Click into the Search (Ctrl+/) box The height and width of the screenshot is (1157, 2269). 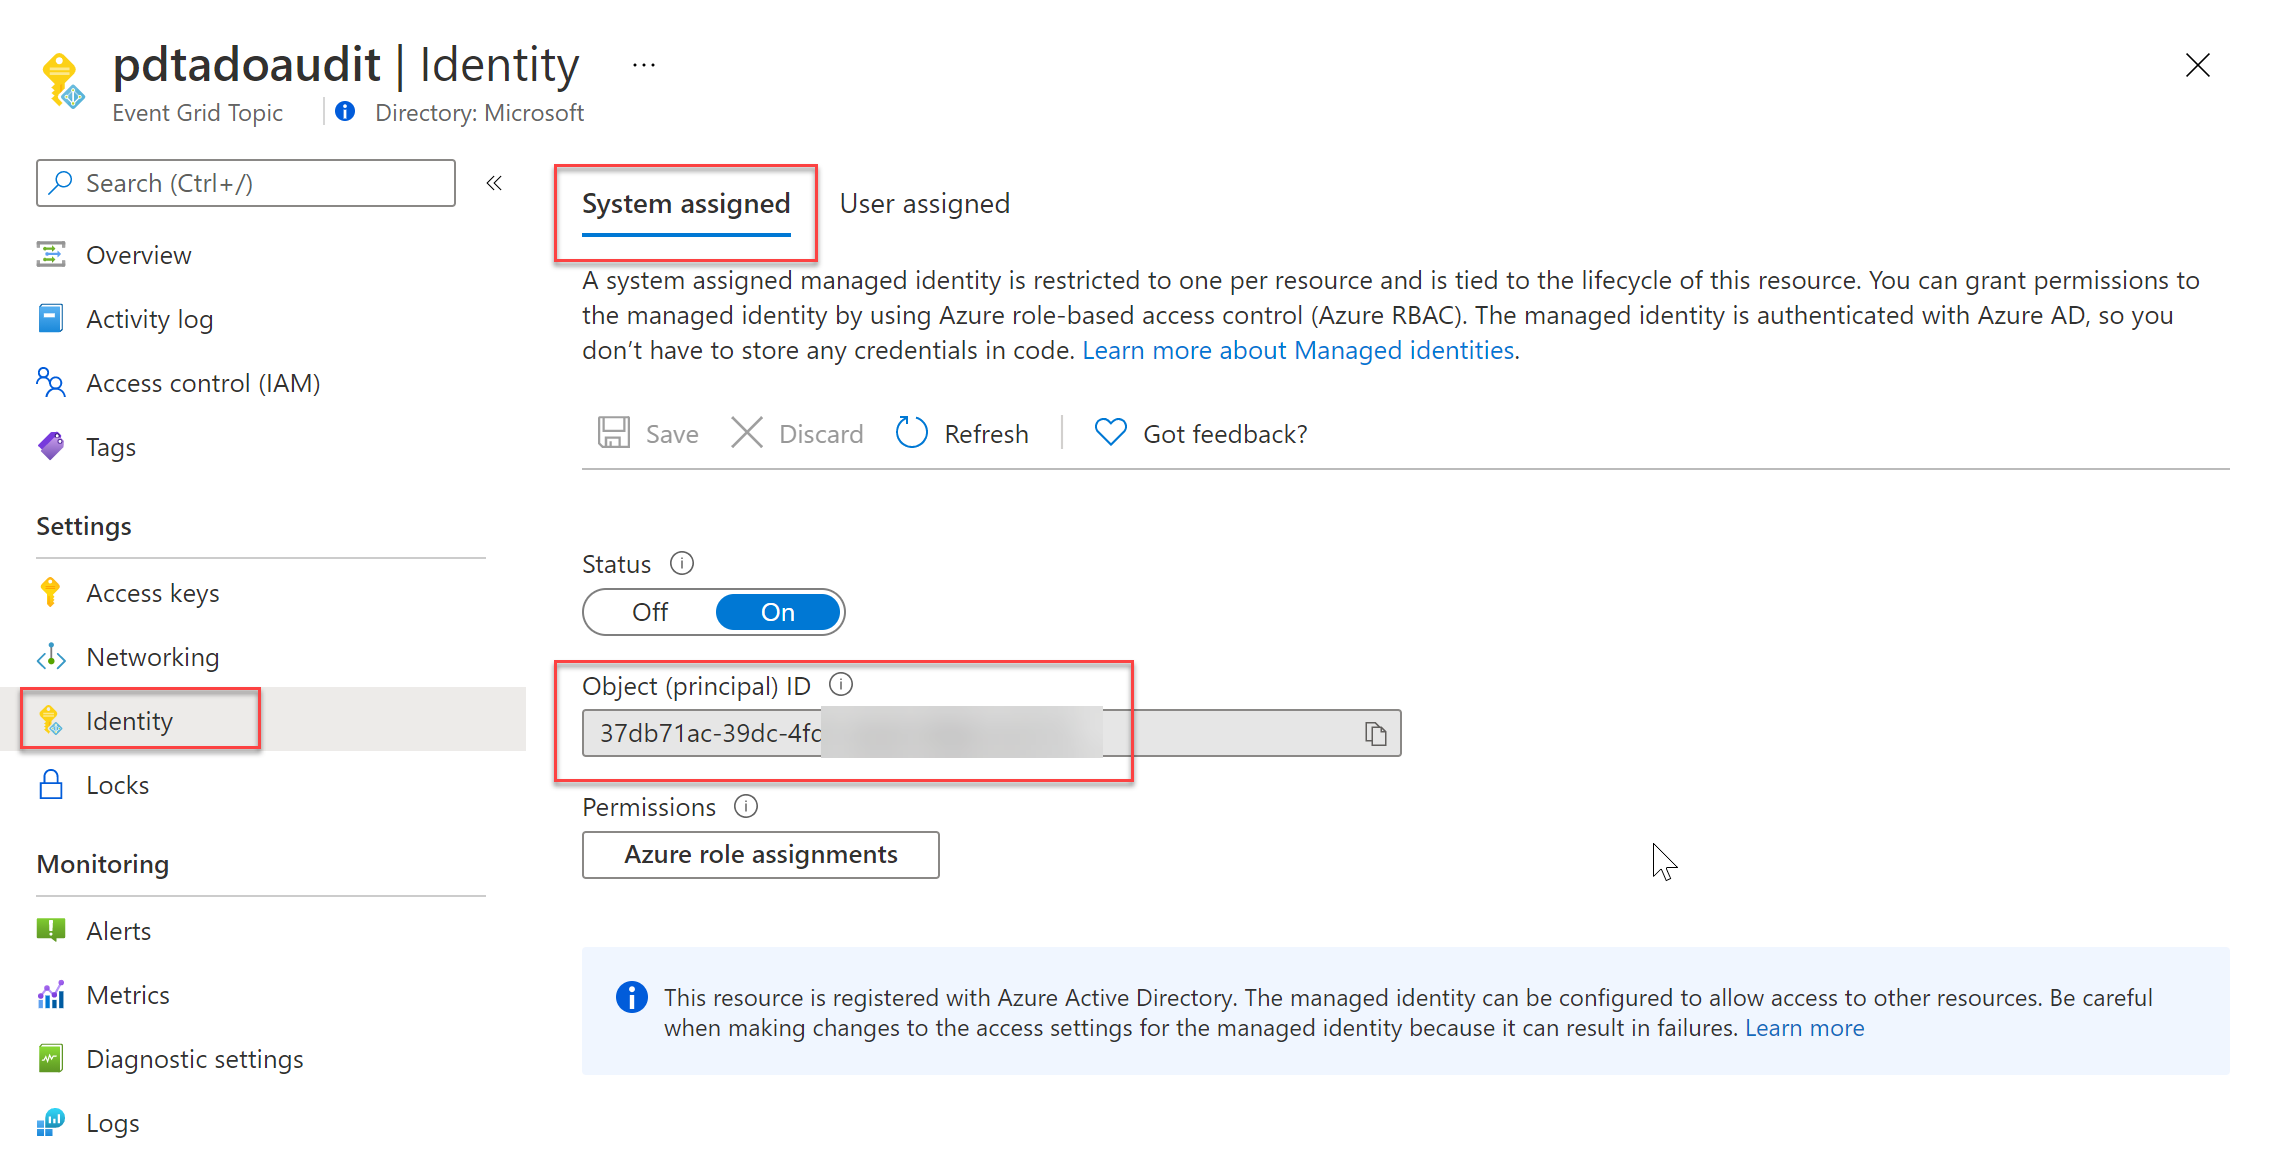click(246, 183)
